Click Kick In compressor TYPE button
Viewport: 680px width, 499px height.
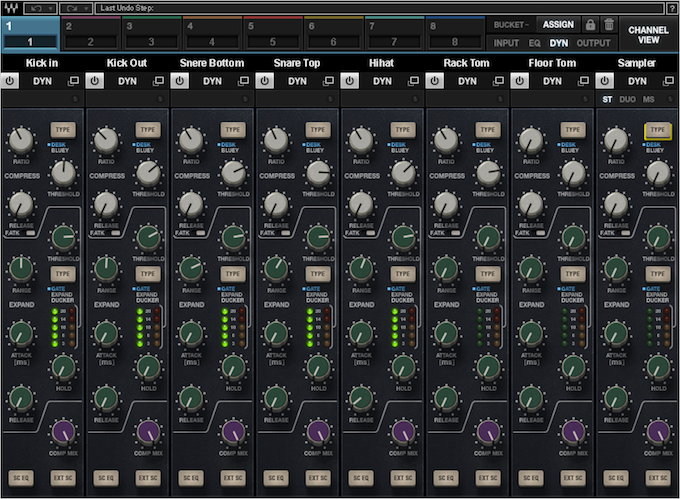tap(63, 130)
